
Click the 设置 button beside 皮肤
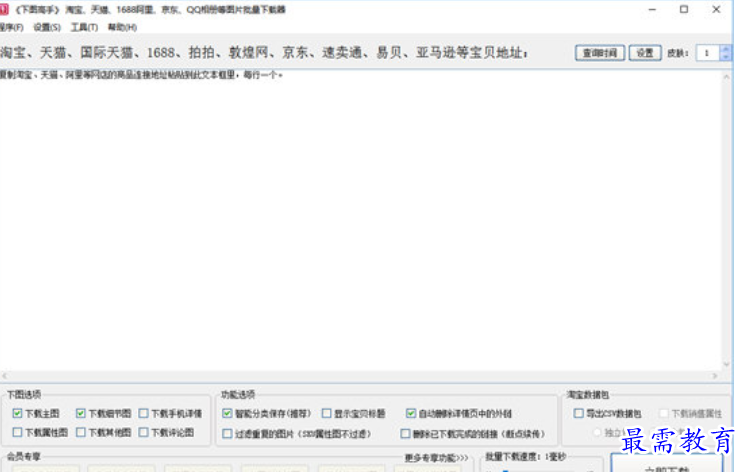click(x=645, y=53)
